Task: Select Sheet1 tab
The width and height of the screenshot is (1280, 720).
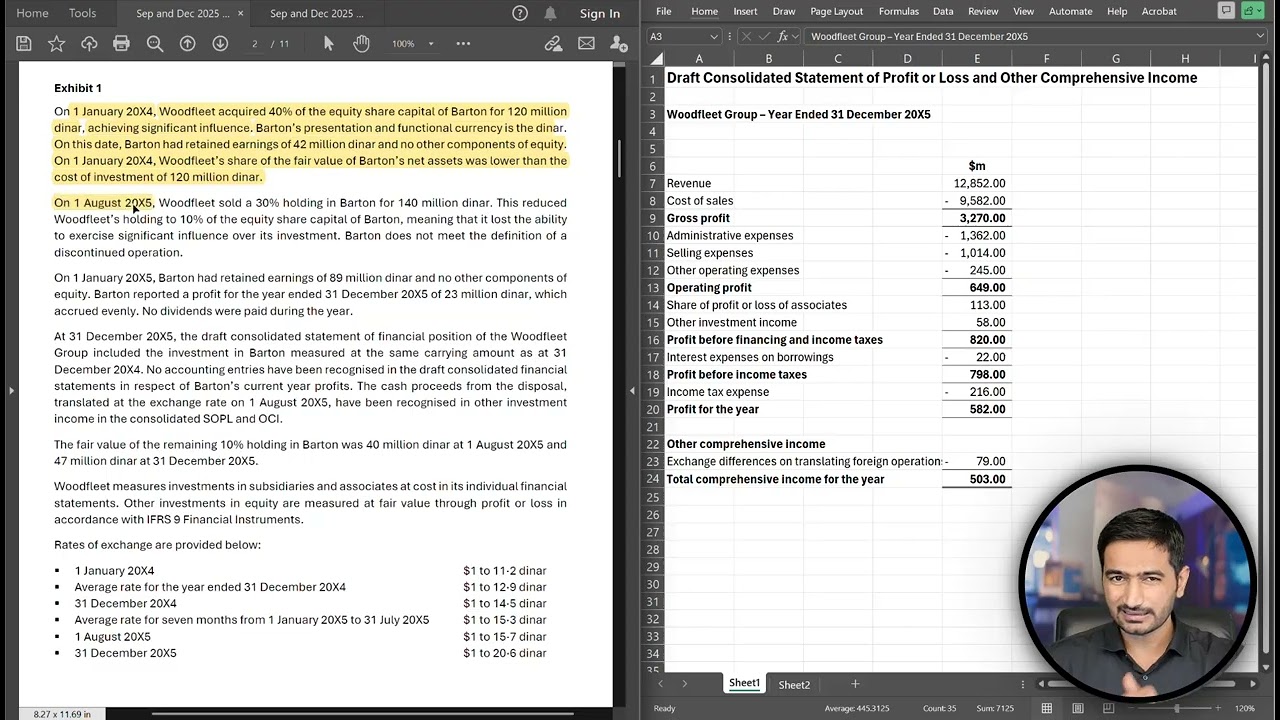Action: click(744, 684)
